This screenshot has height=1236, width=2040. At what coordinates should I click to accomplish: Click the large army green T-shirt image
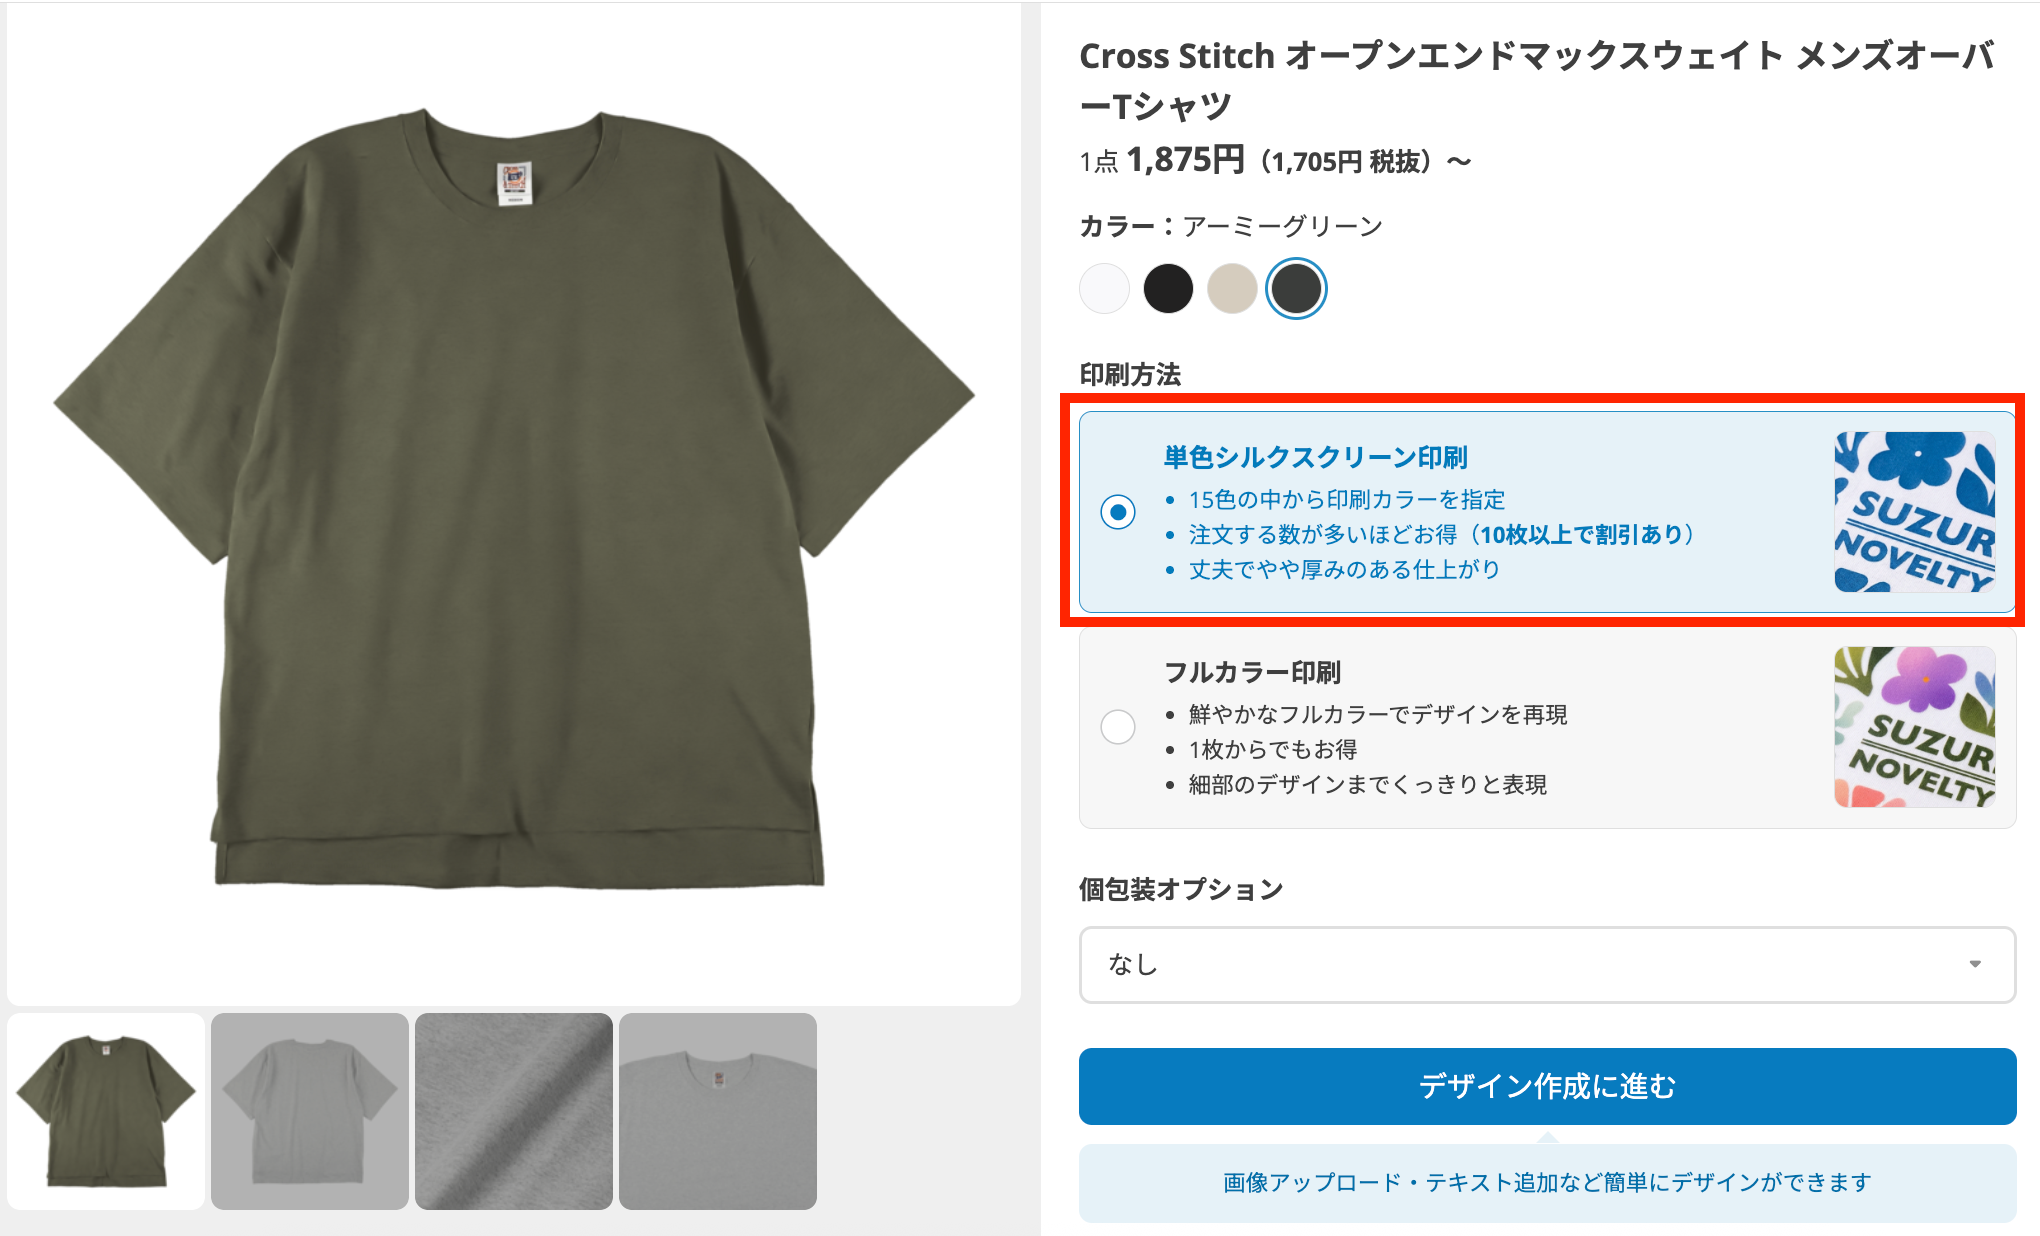tap(514, 500)
